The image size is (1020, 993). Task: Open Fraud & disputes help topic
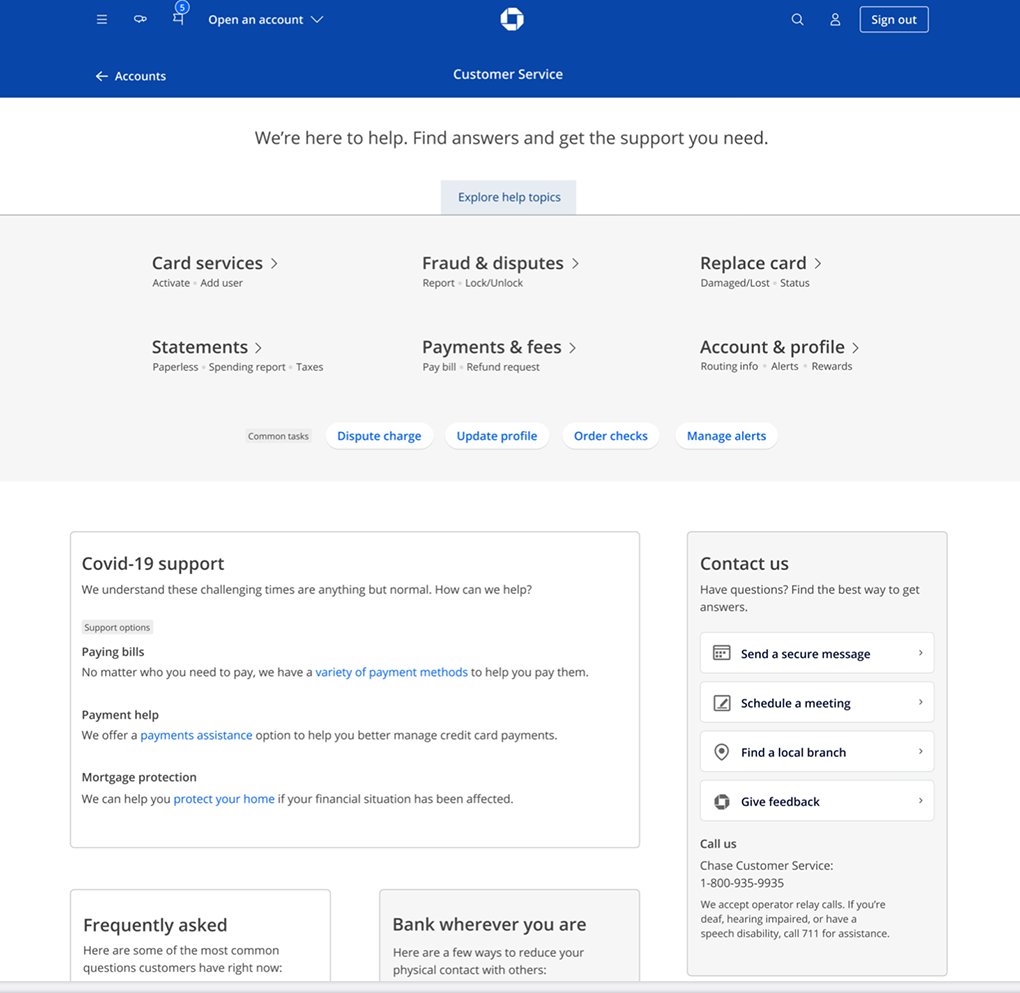point(492,263)
